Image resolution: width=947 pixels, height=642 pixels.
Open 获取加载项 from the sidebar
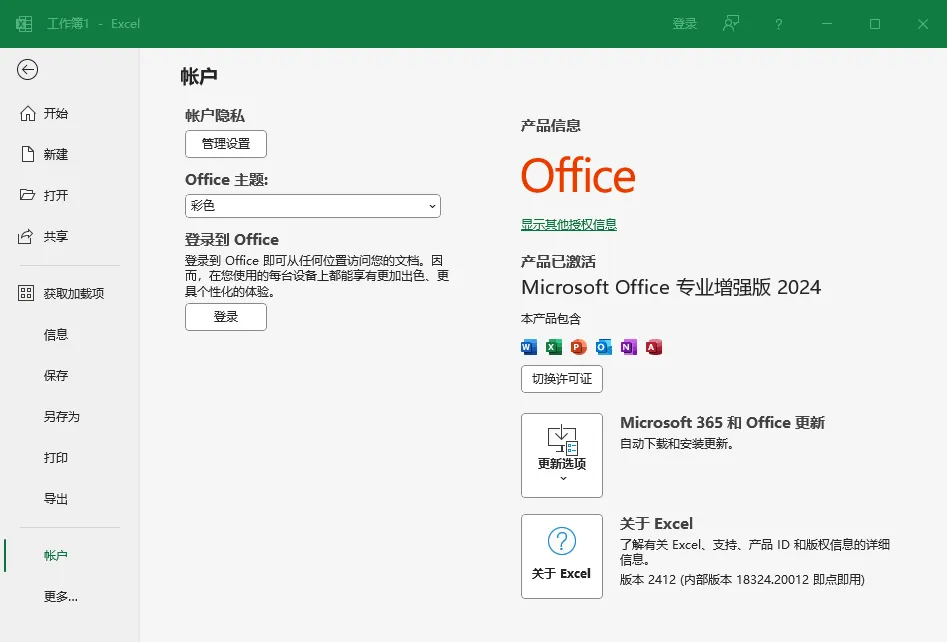[73, 294]
